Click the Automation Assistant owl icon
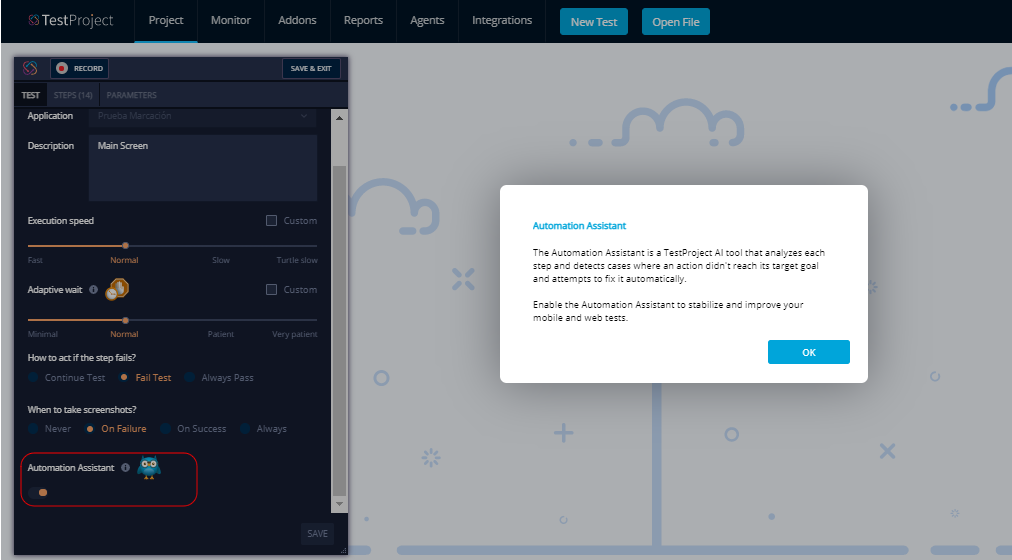The width and height of the screenshot is (1012, 560). pyautogui.click(x=149, y=467)
